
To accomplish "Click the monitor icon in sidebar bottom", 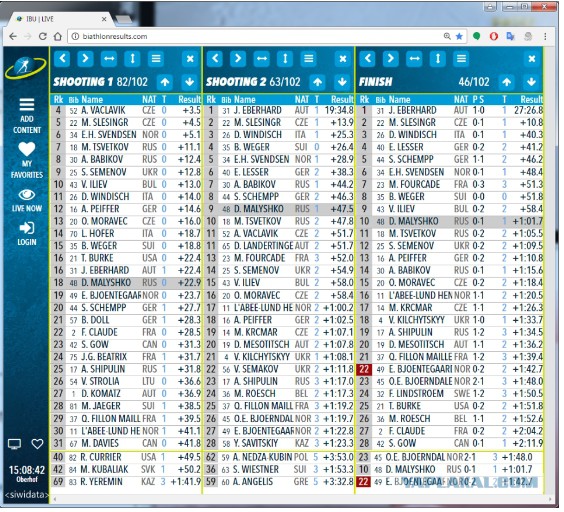I will (x=14, y=444).
